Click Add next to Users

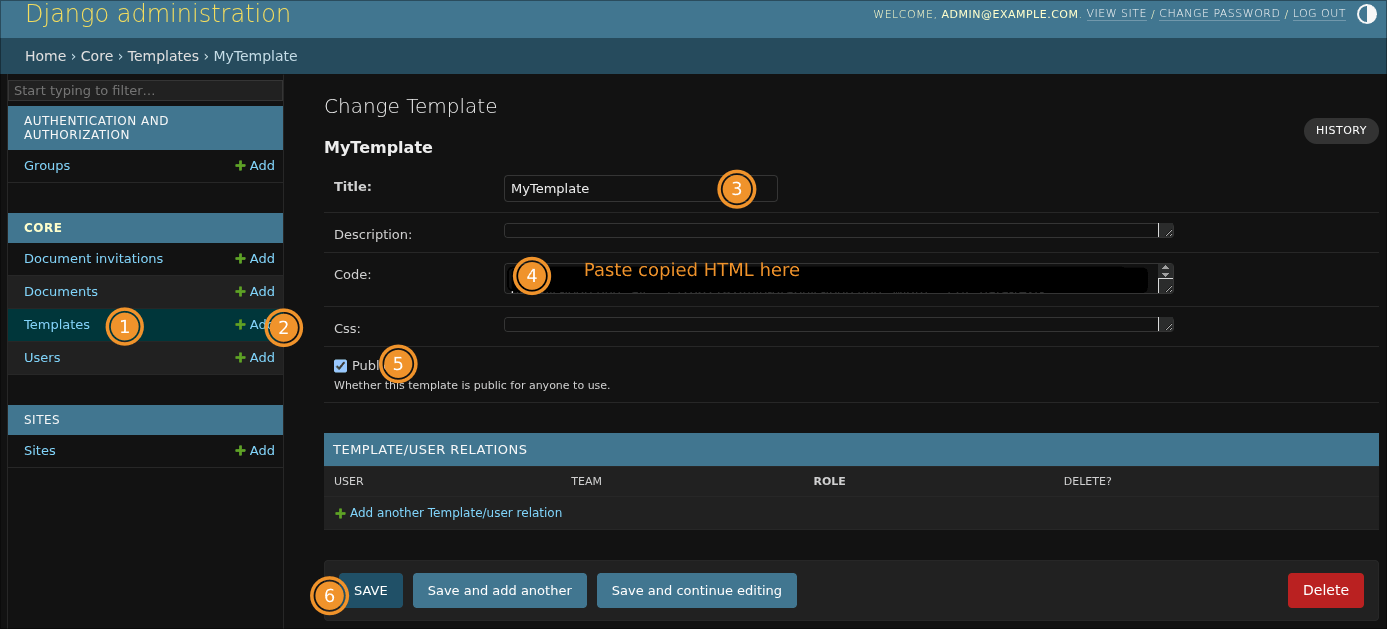255,358
